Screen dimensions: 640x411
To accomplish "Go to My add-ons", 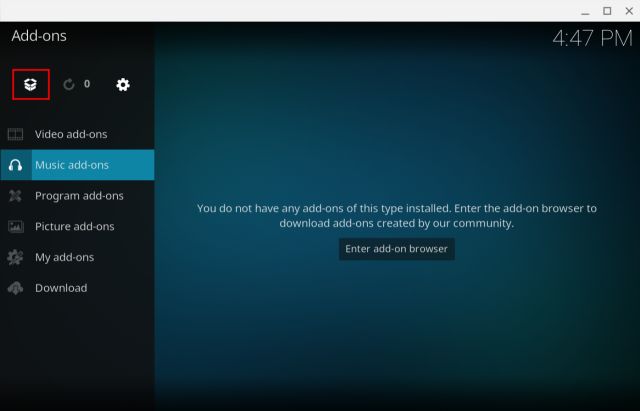I will point(78,258).
